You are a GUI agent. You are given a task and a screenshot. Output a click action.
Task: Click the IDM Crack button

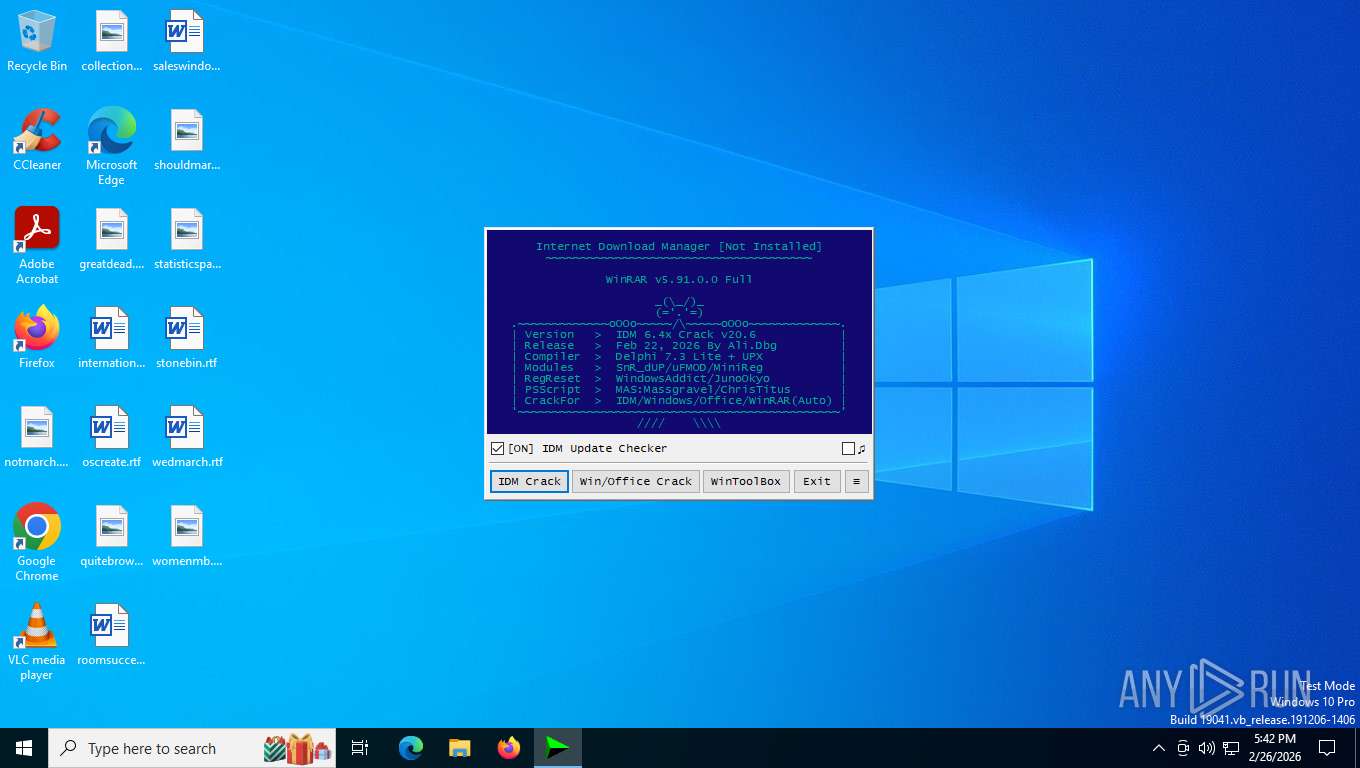coord(530,481)
